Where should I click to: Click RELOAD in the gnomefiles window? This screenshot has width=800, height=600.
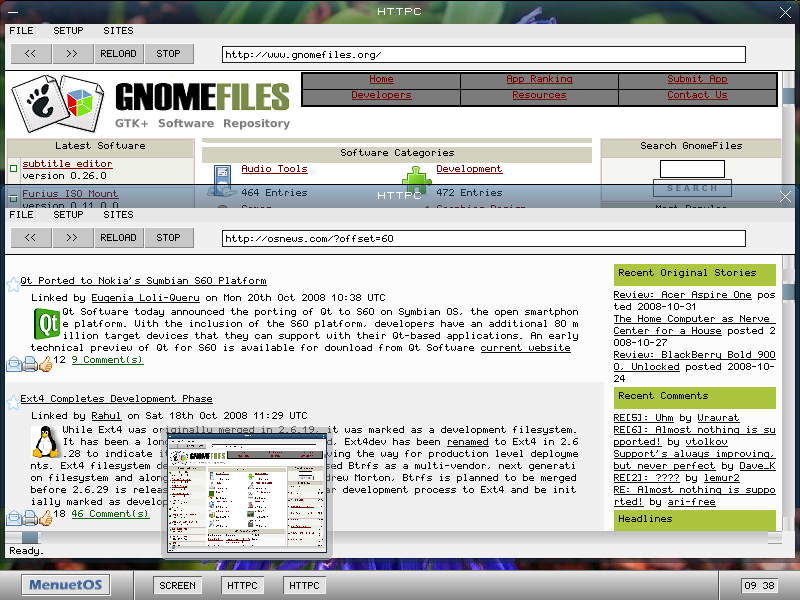(x=118, y=54)
